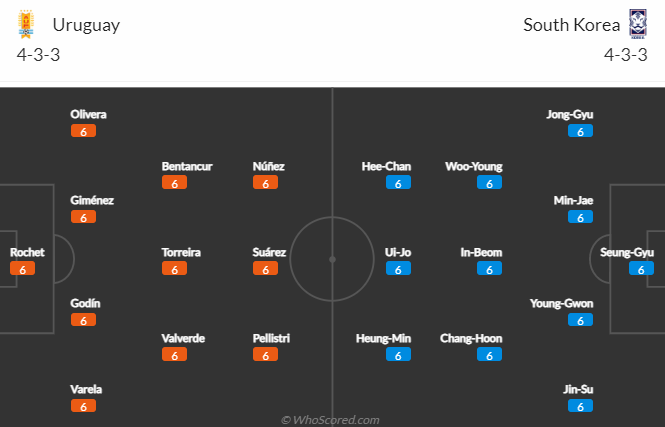This screenshot has width=665, height=427.
Task: Click the WhoScored.com watermark
Action: 330,420
